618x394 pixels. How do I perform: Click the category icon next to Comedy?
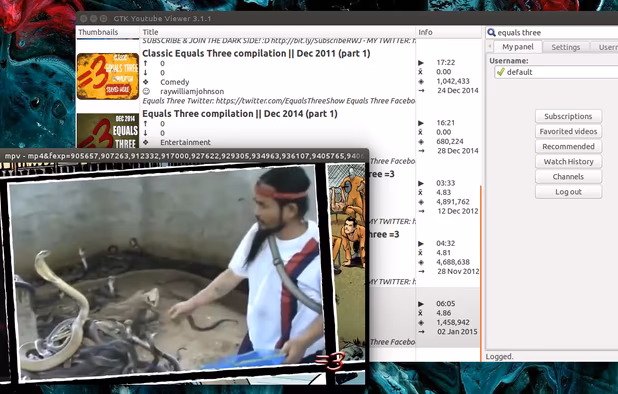point(145,82)
